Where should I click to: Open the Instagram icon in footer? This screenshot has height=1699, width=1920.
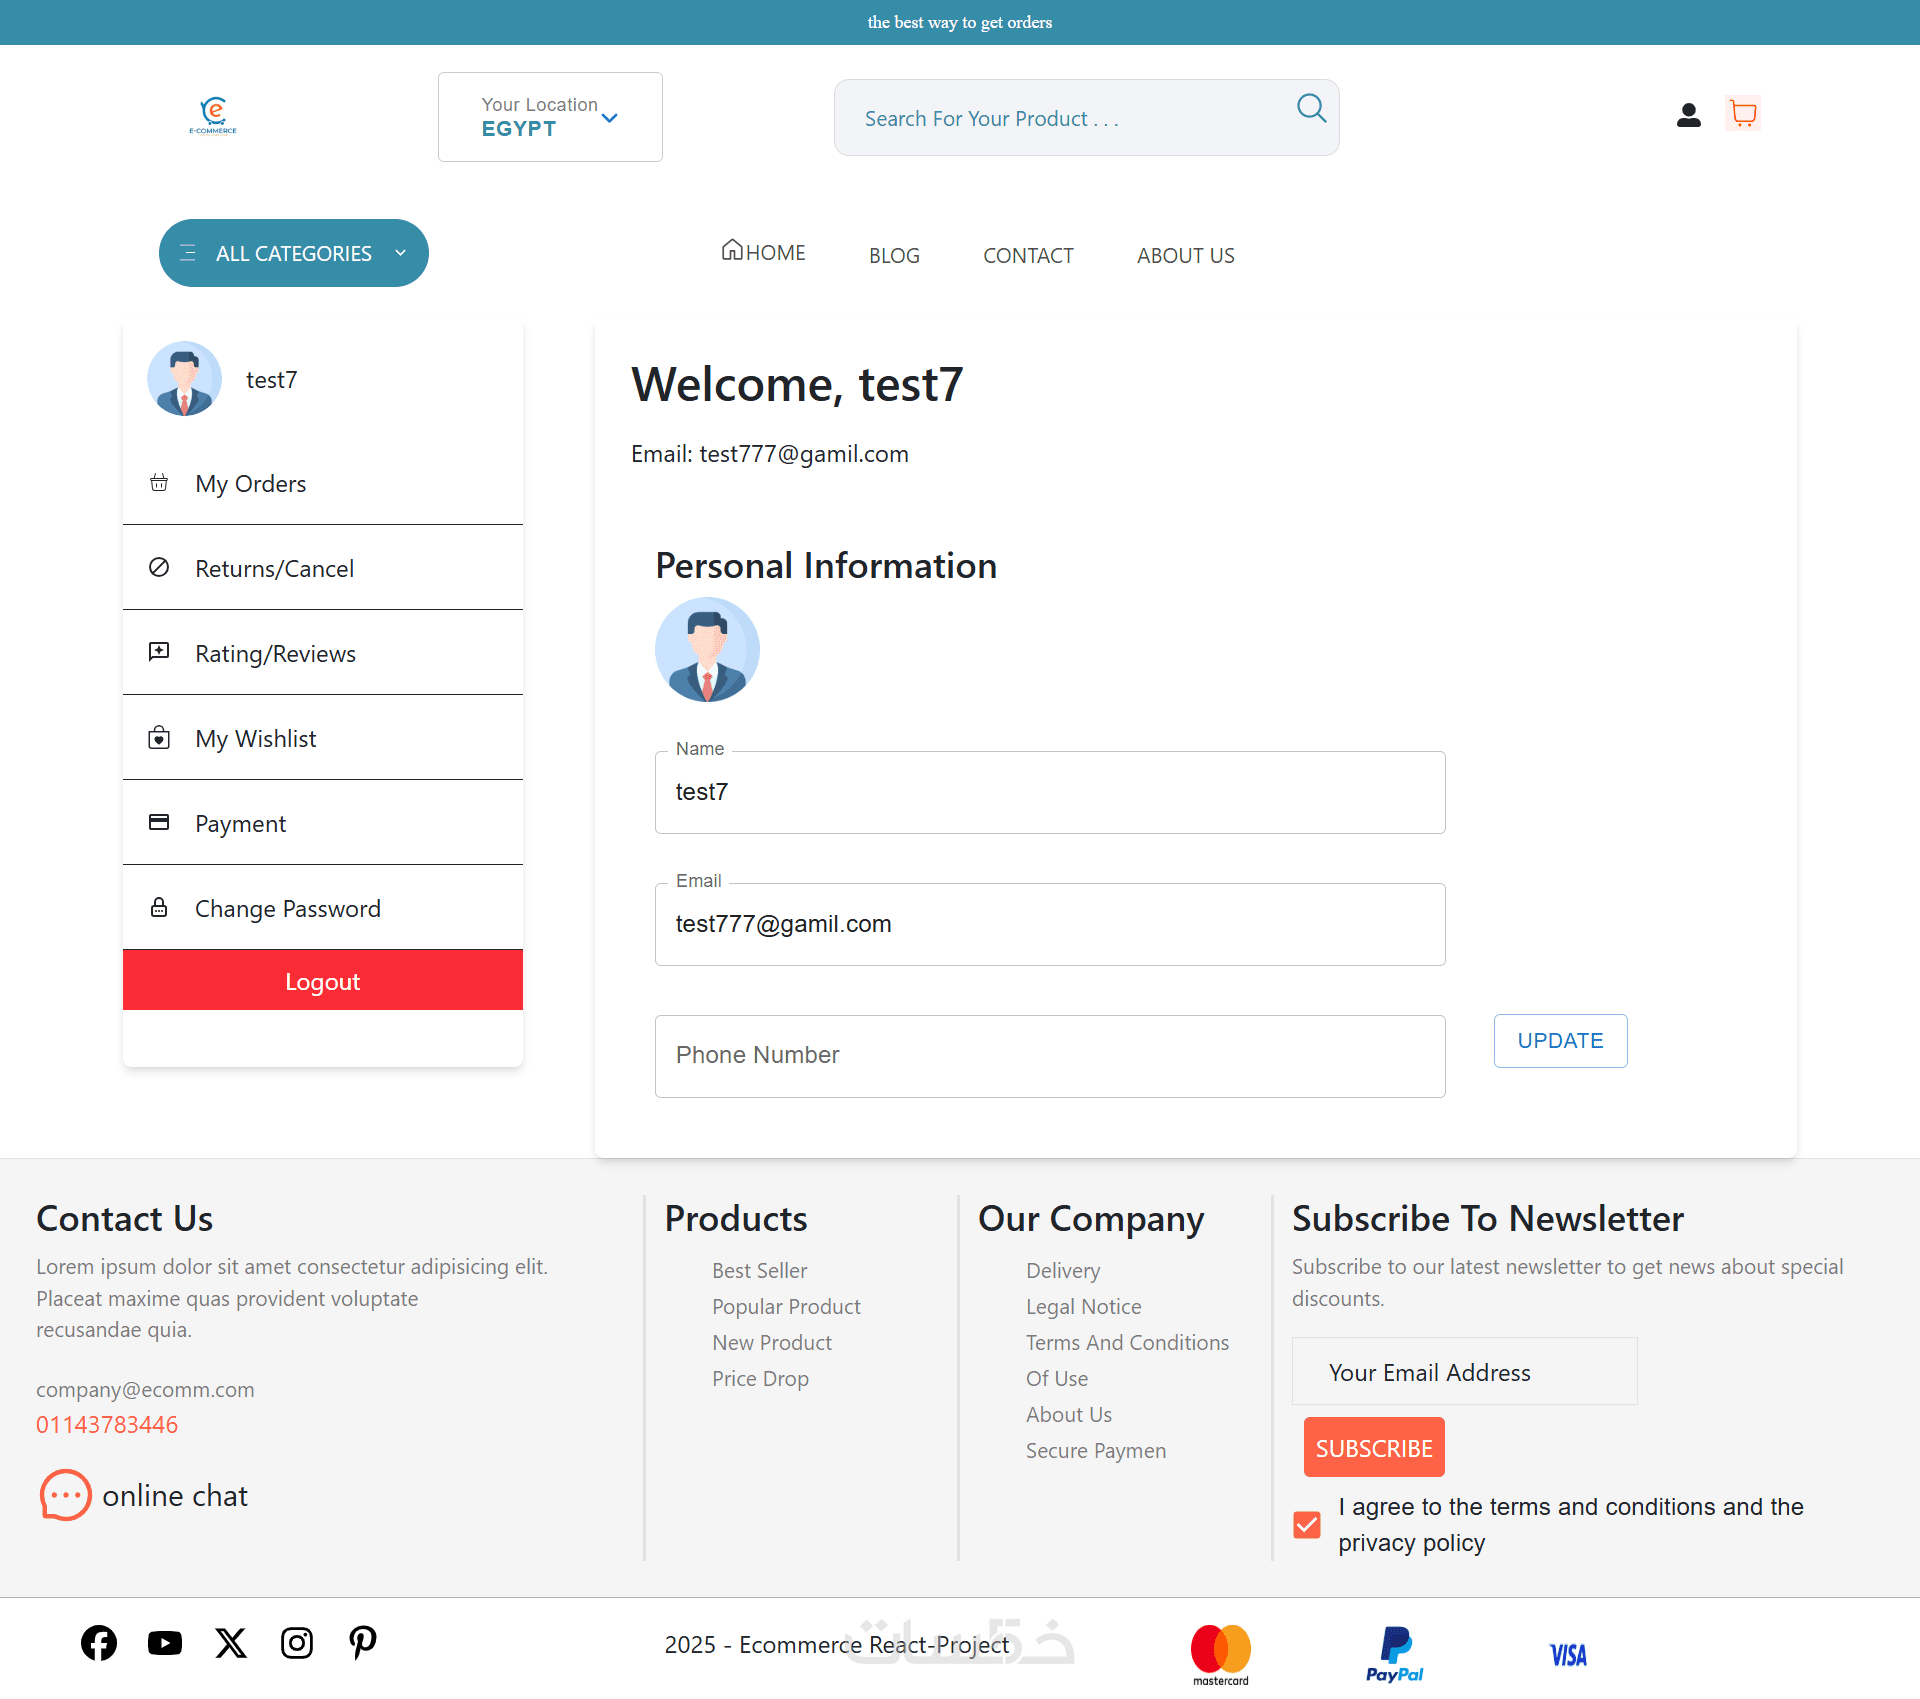(297, 1643)
